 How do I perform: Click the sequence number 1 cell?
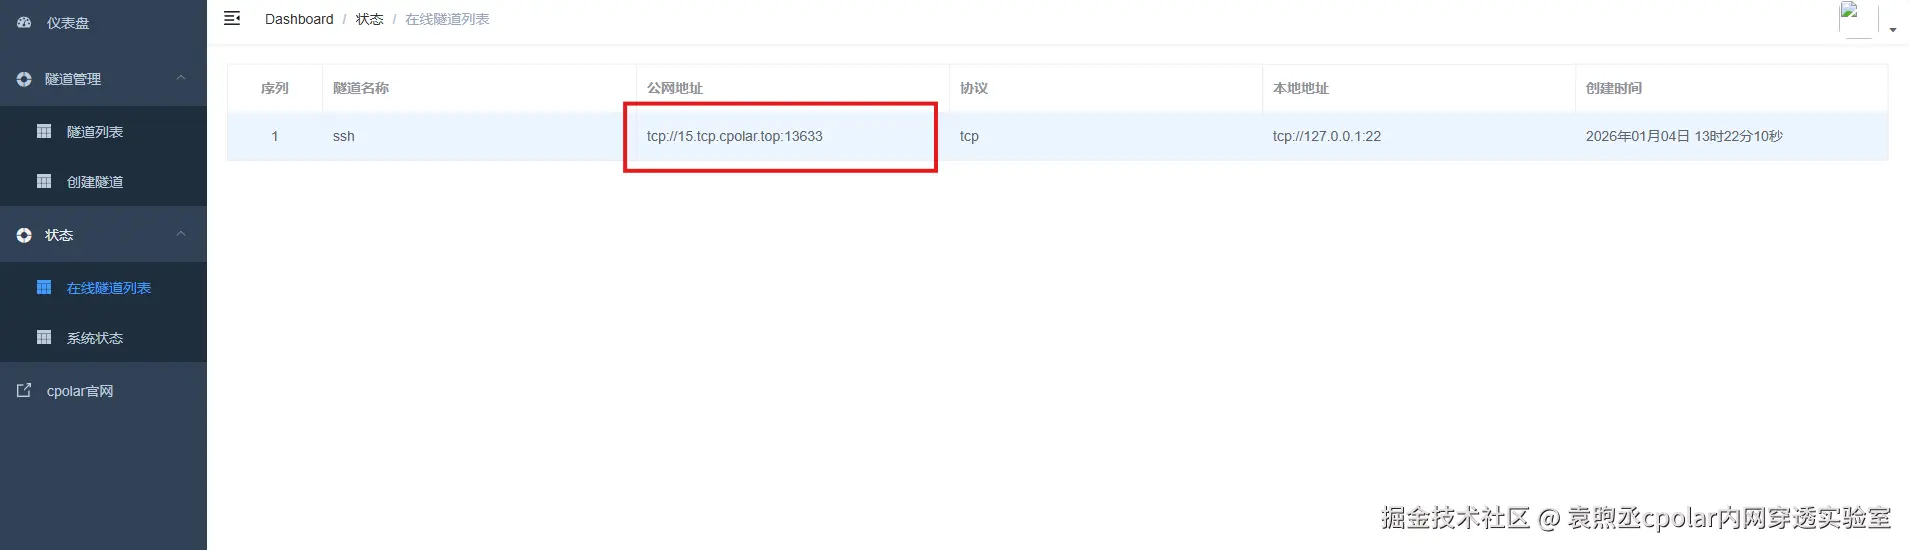point(275,136)
